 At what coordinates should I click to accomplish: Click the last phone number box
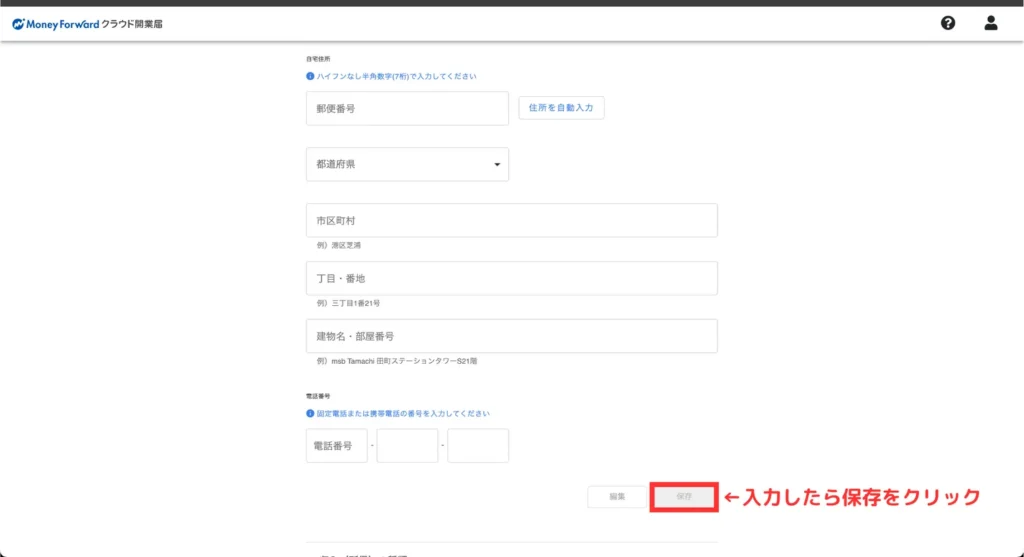[x=478, y=446]
